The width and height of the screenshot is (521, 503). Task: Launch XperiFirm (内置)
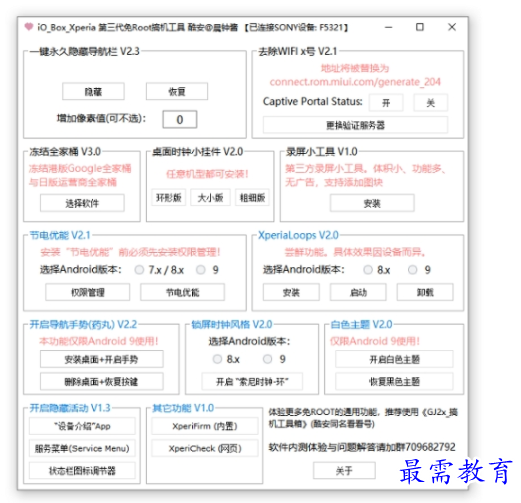point(205,426)
